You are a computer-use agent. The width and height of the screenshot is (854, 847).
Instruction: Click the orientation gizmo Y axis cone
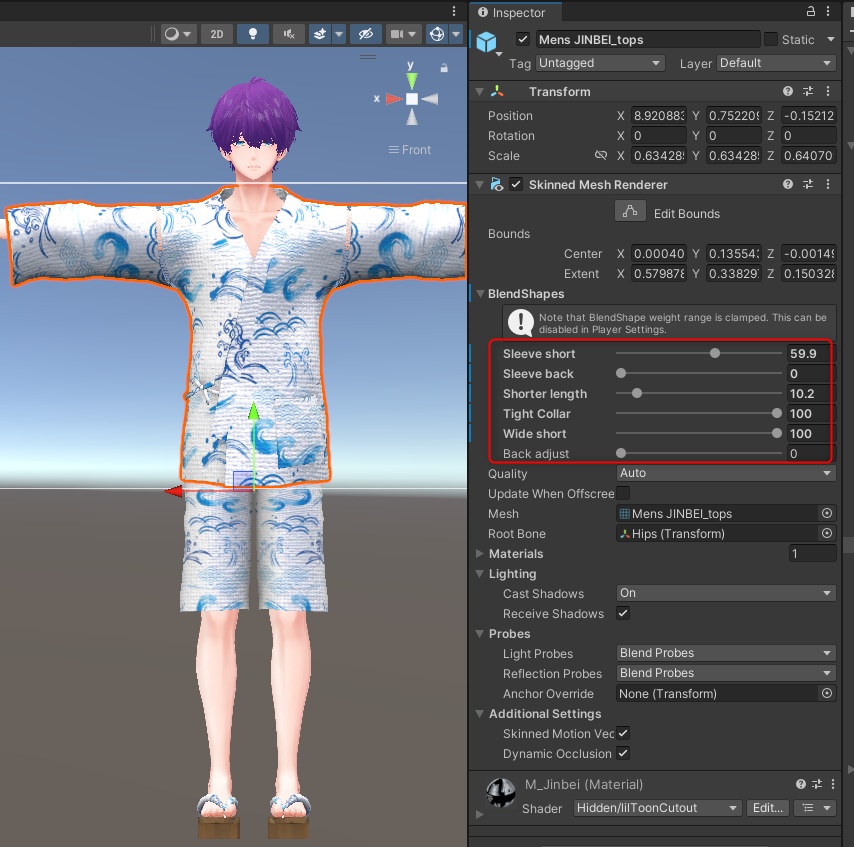pos(412,80)
